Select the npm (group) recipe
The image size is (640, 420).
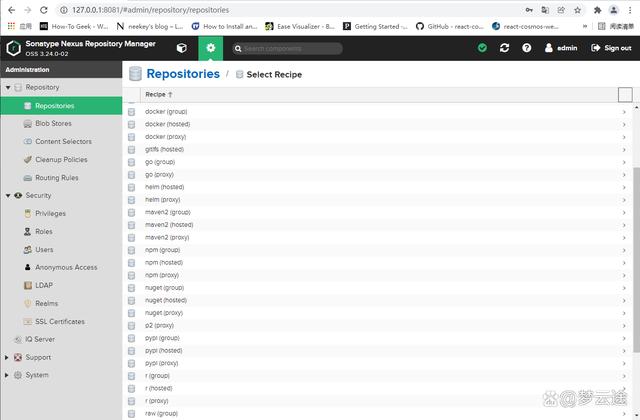[378, 250]
